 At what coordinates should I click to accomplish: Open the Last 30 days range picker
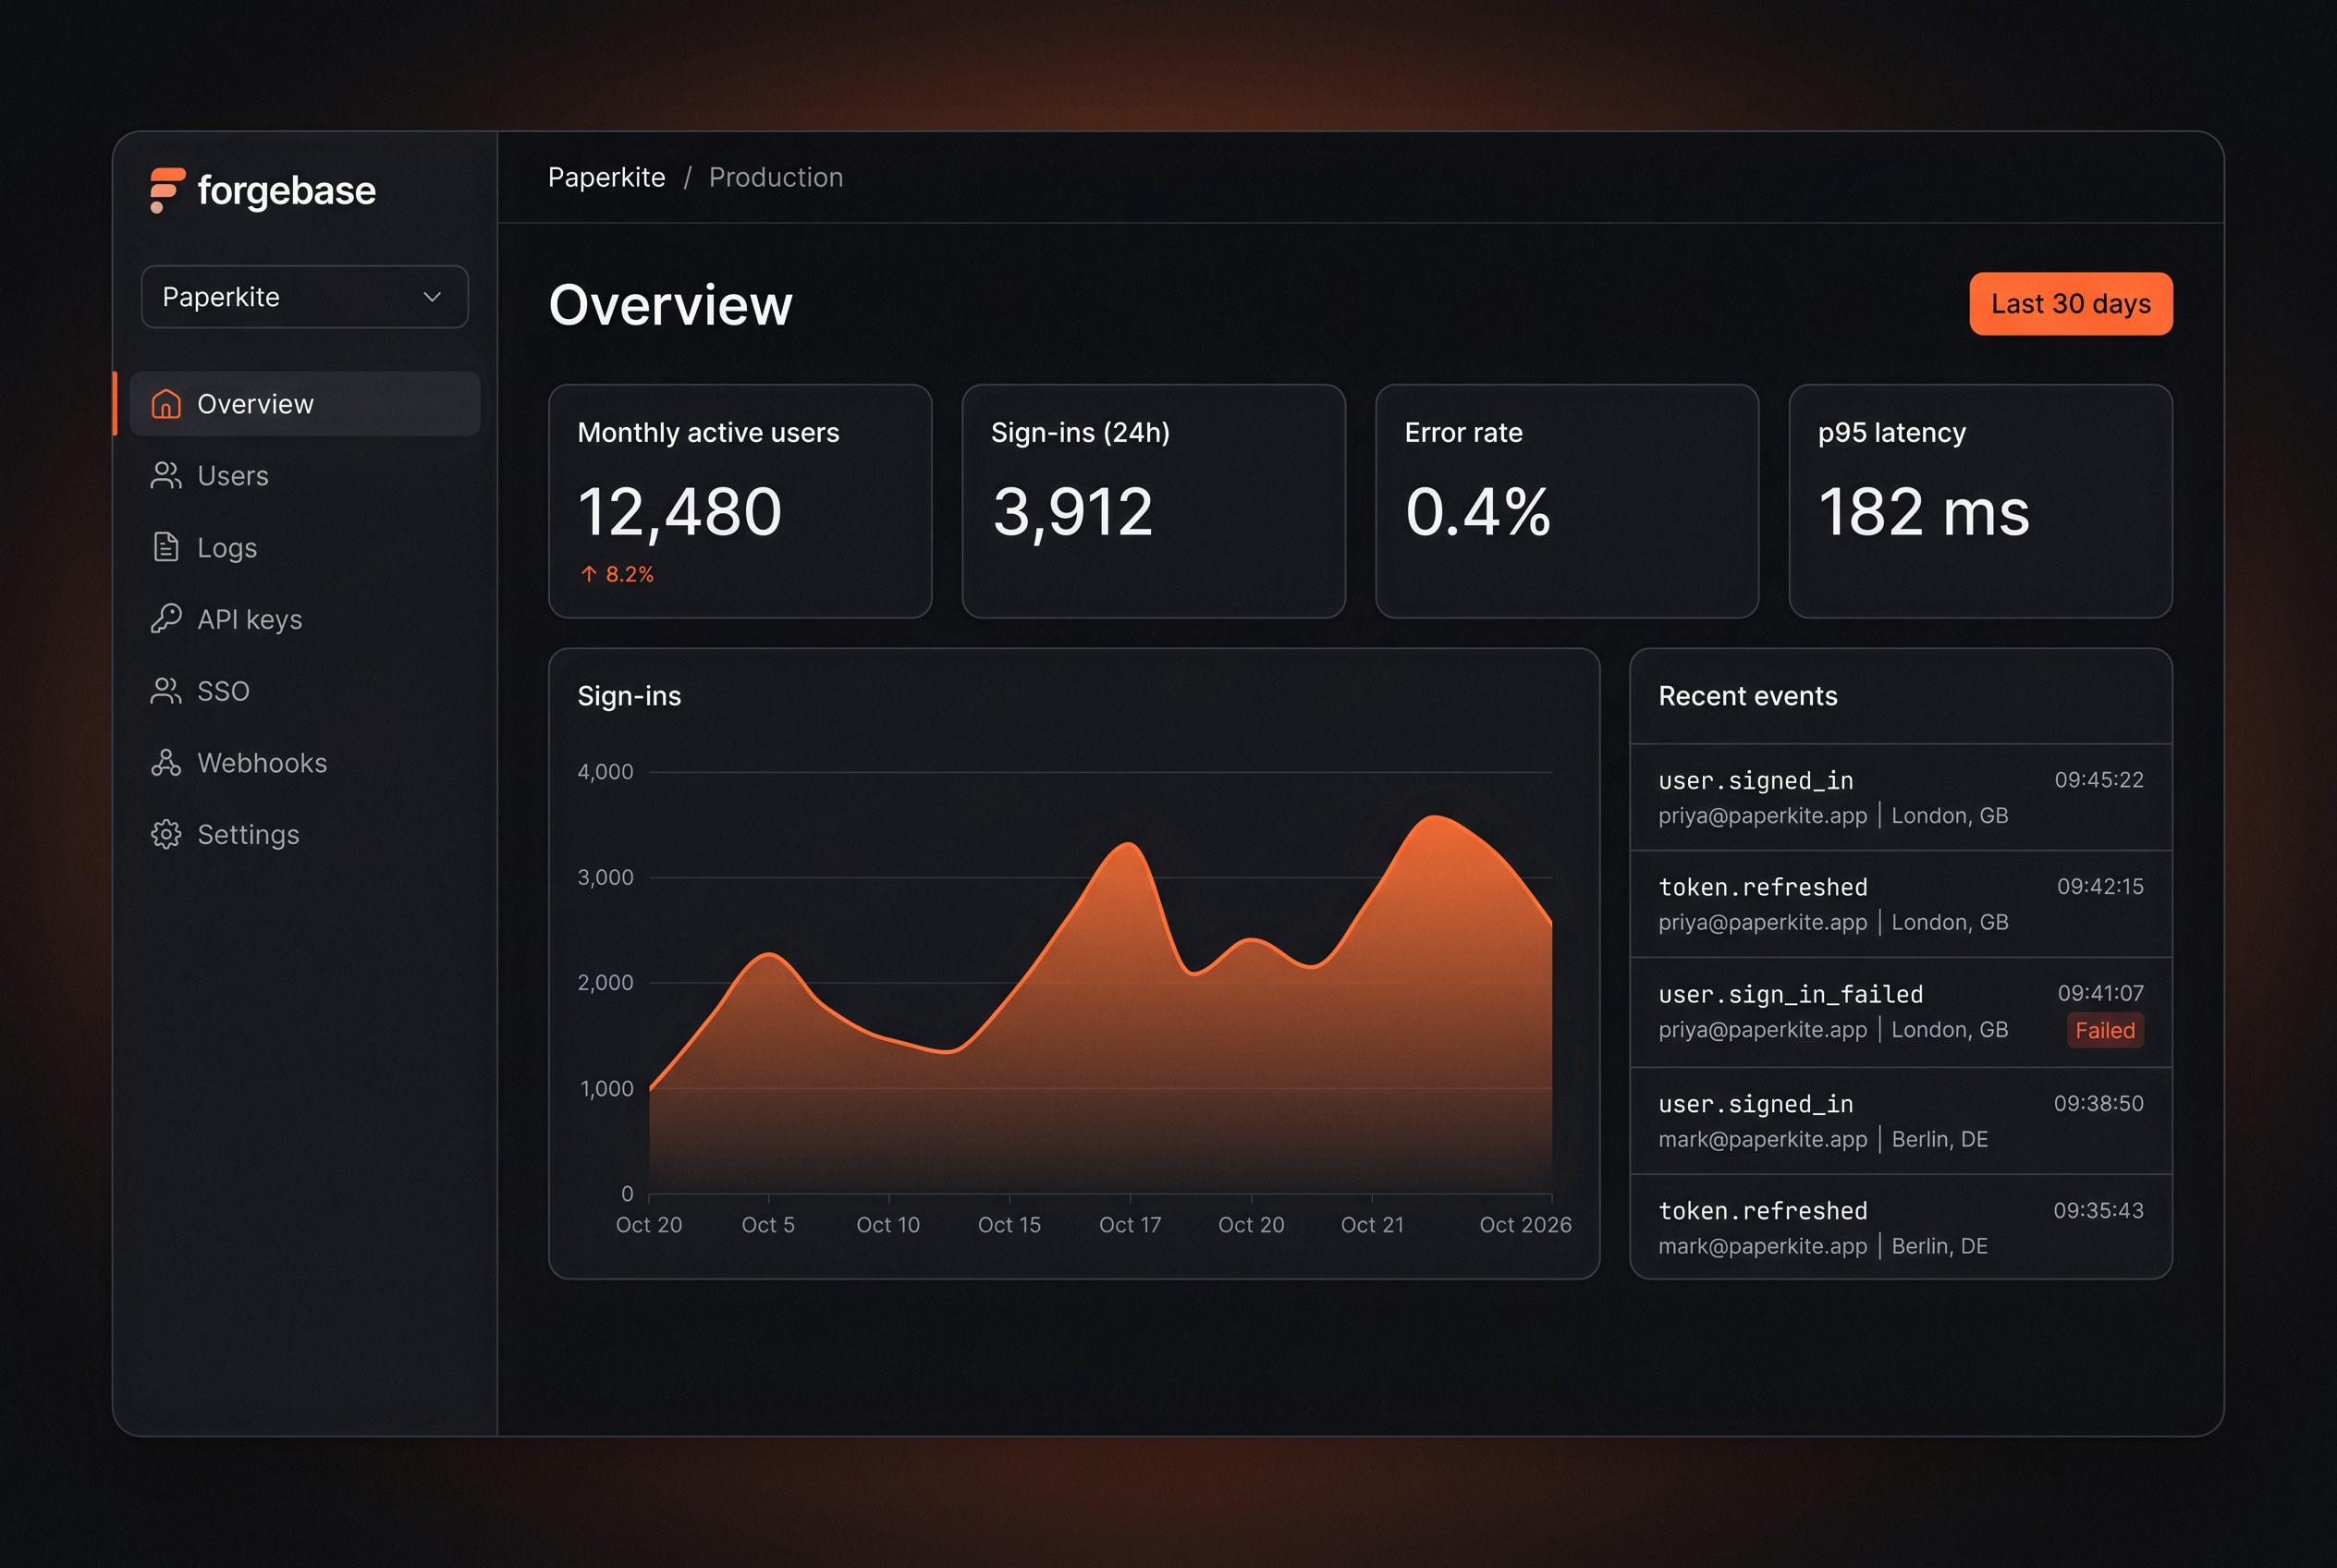click(x=2070, y=304)
